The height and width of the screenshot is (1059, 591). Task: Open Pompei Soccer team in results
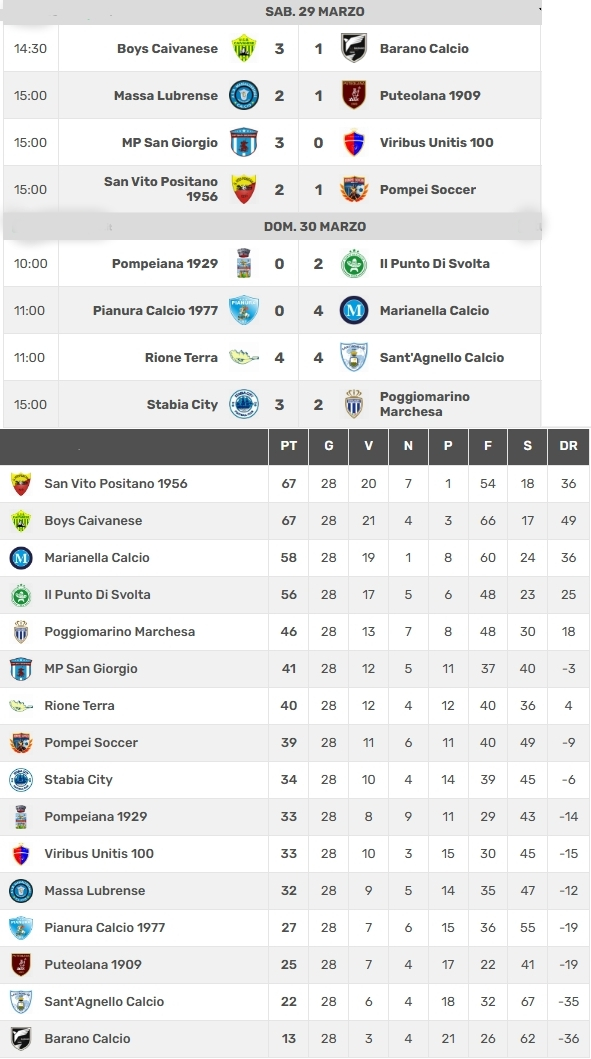pyautogui.click(x=428, y=190)
